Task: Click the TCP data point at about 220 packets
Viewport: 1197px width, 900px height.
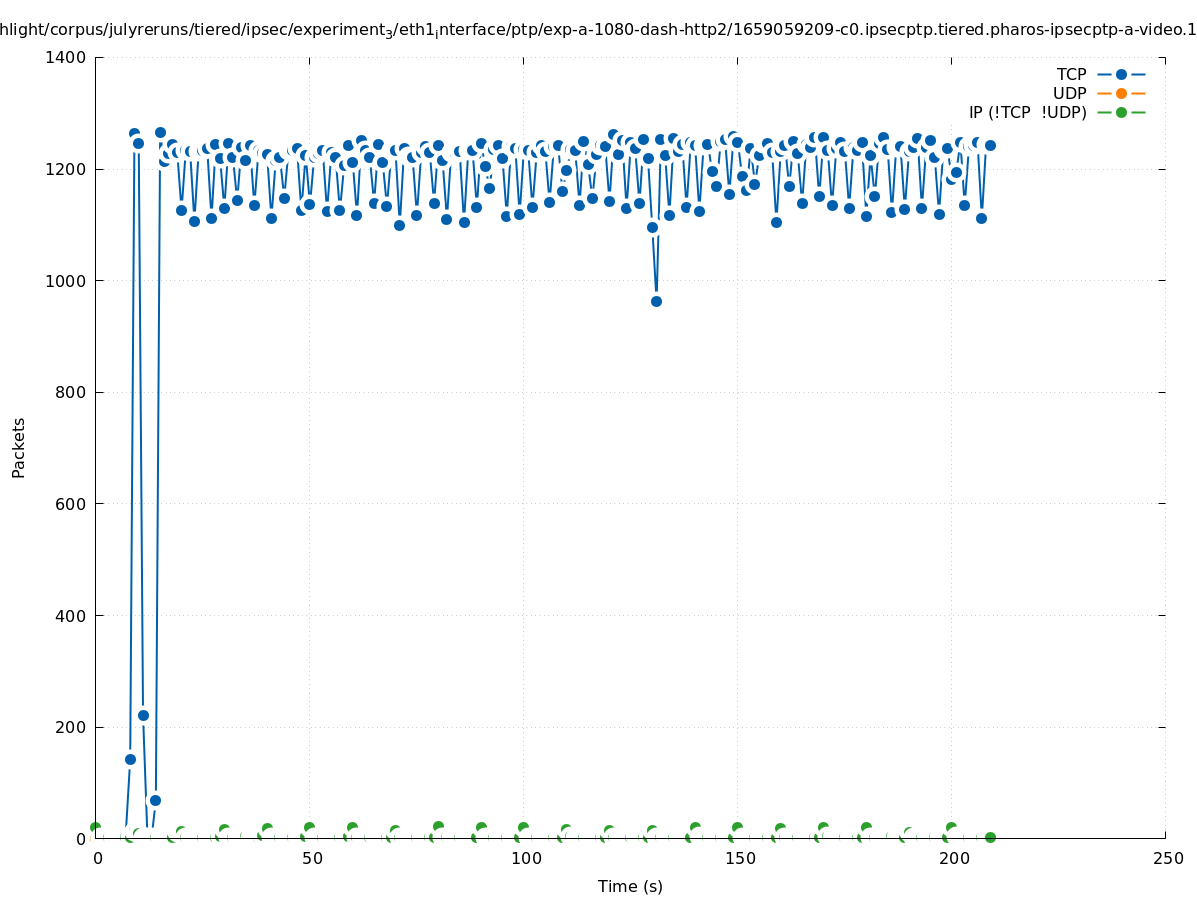Action: point(143,715)
